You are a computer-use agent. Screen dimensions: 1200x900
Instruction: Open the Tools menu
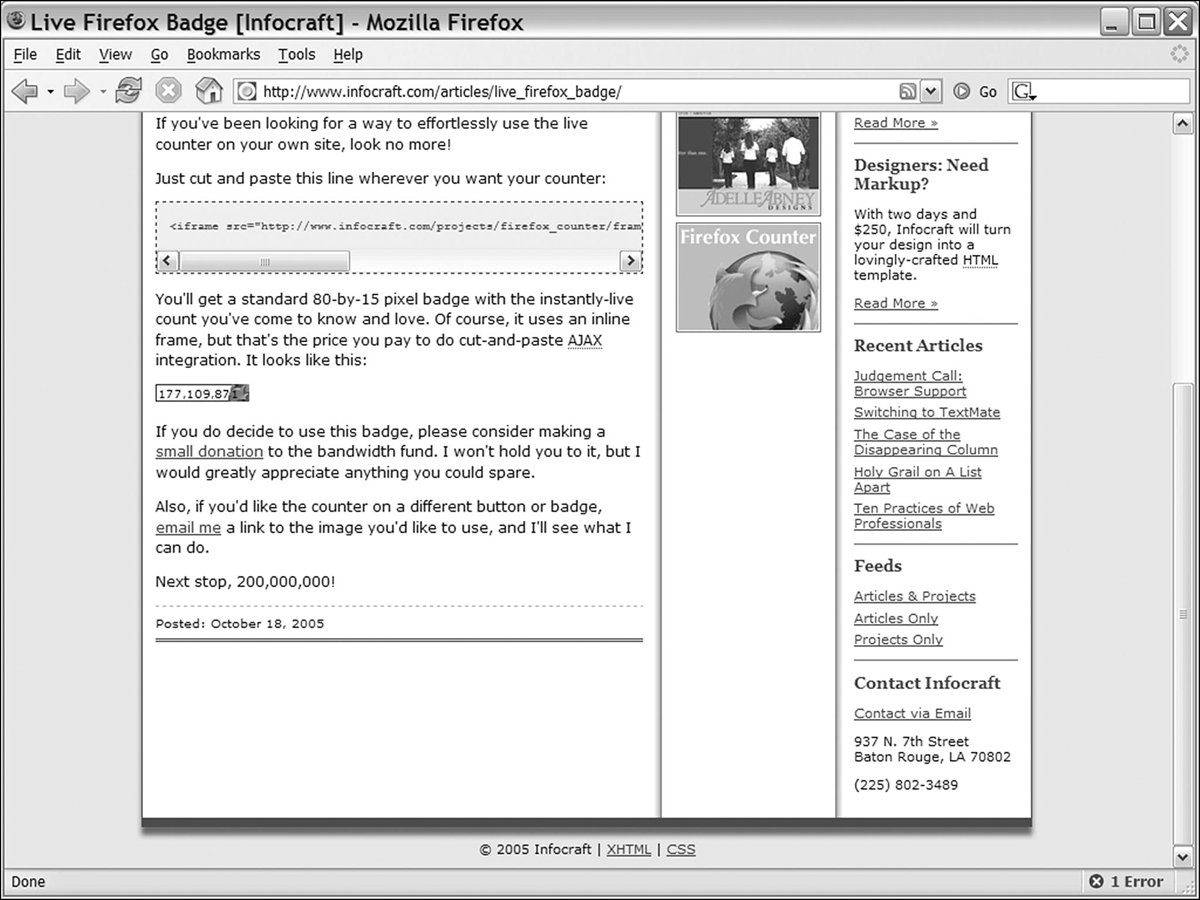coord(297,55)
